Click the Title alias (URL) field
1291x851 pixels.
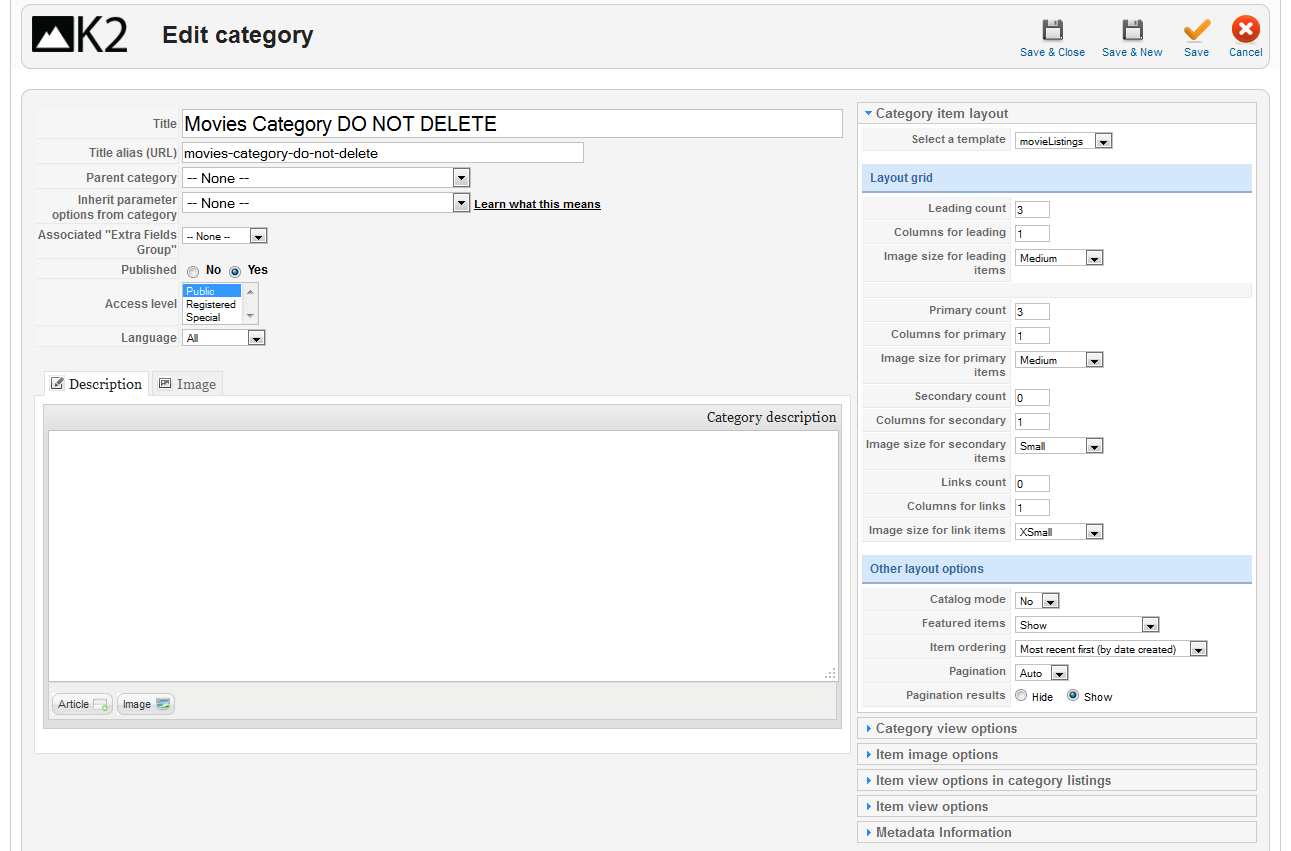(x=382, y=153)
